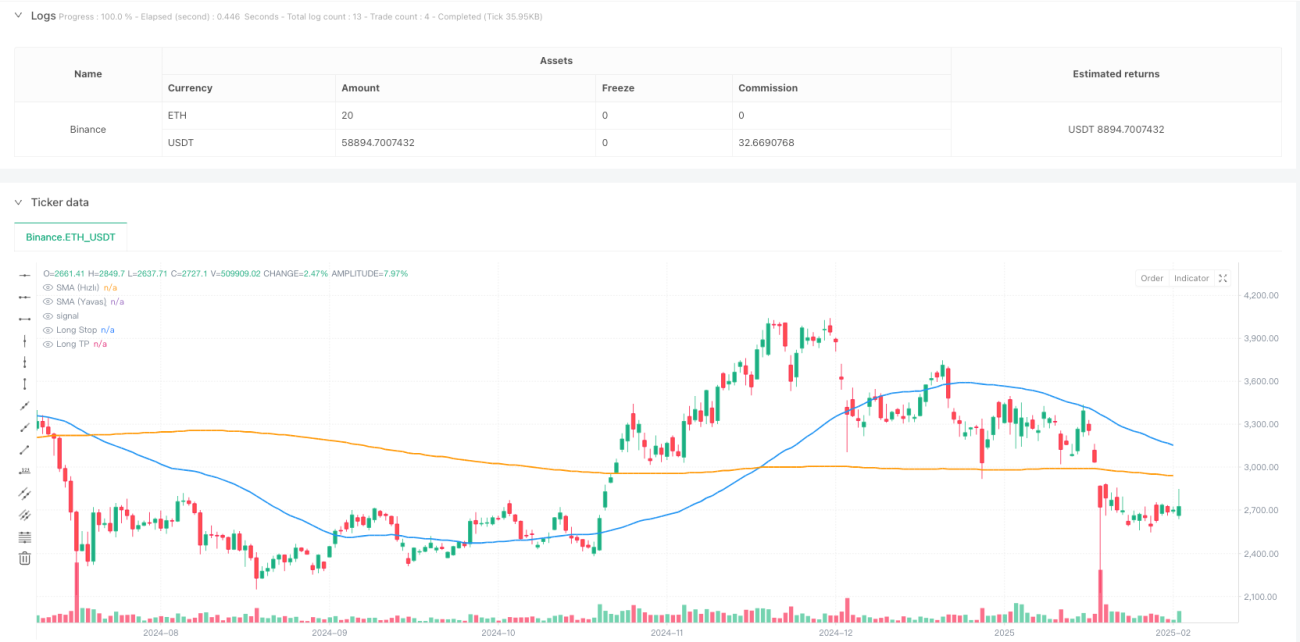Click the trash icon to delete drawings
Image resolution: width=1300 pixels, height=642 pixels.
[x=25, y=559]
